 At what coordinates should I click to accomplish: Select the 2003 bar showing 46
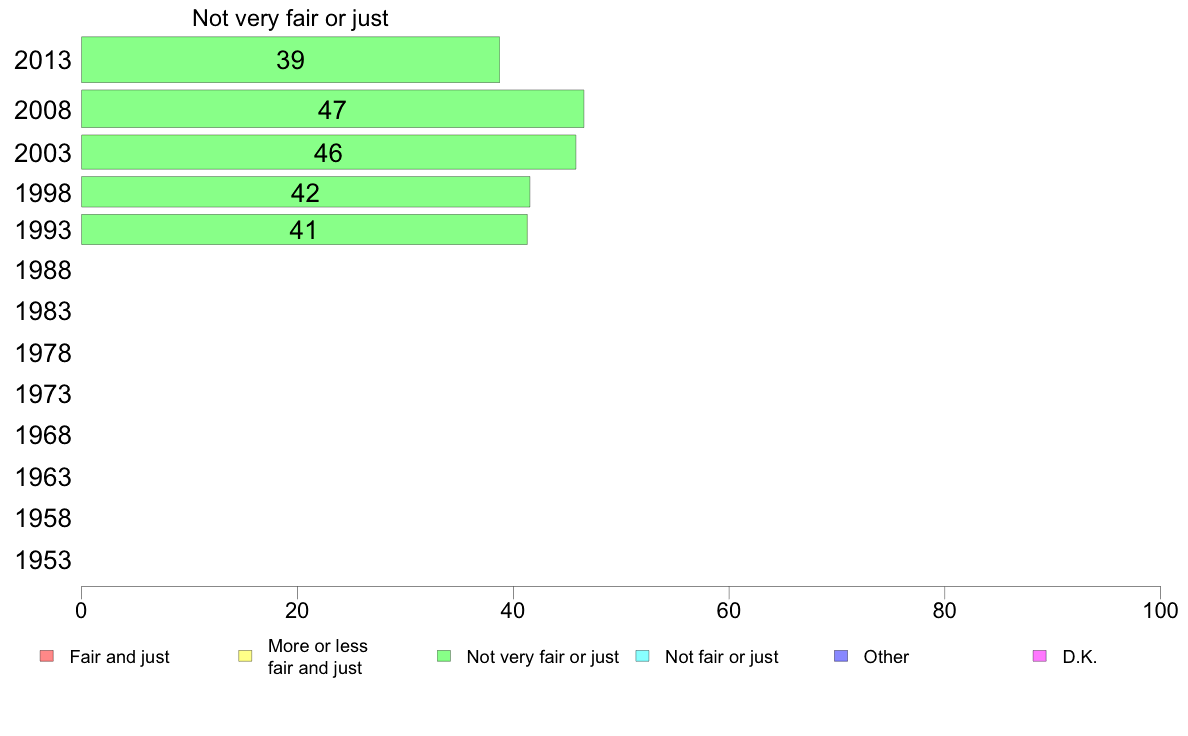point(329,152)
